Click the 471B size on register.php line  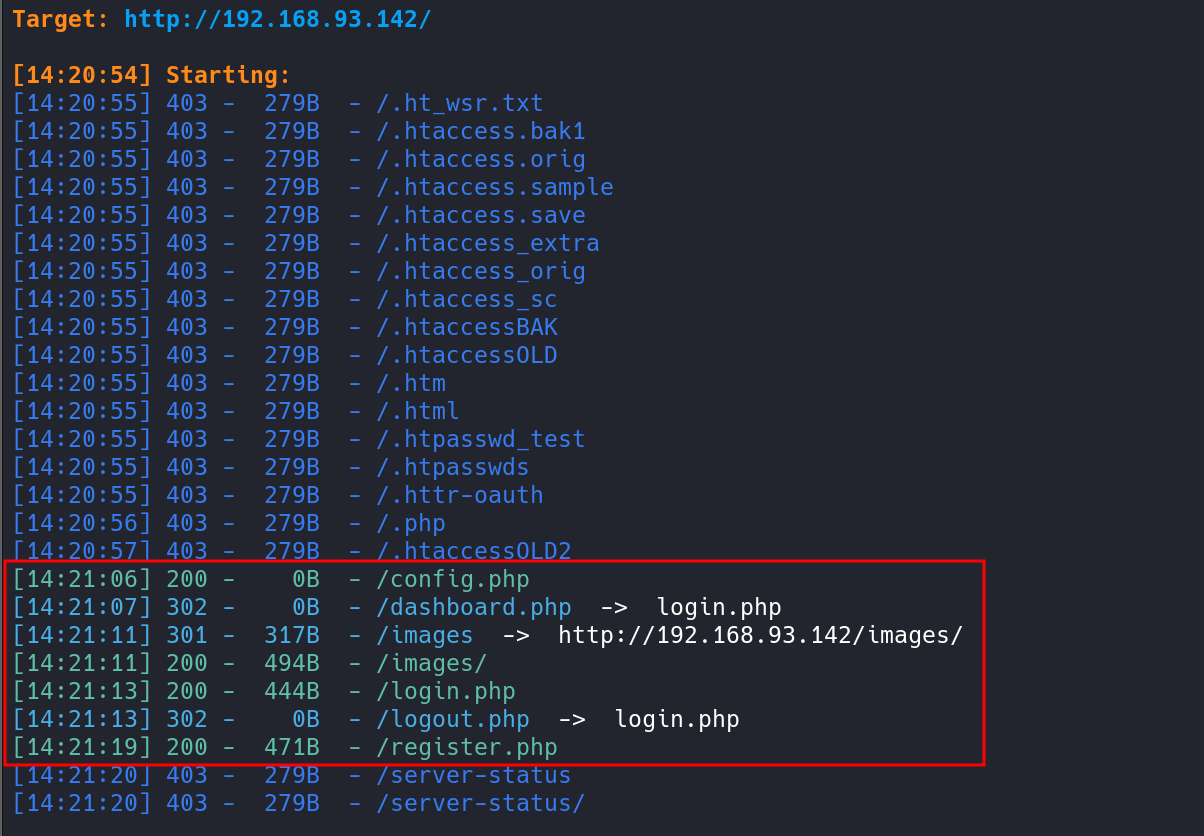click(292, 747)
